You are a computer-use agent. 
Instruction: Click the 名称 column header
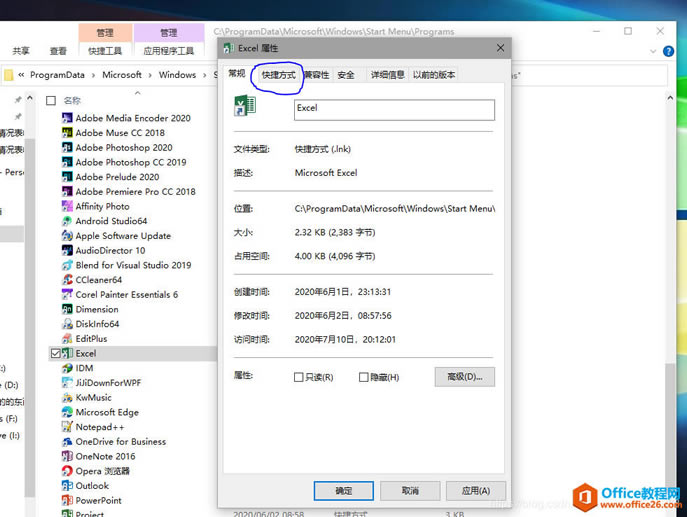tap(72, 101)
